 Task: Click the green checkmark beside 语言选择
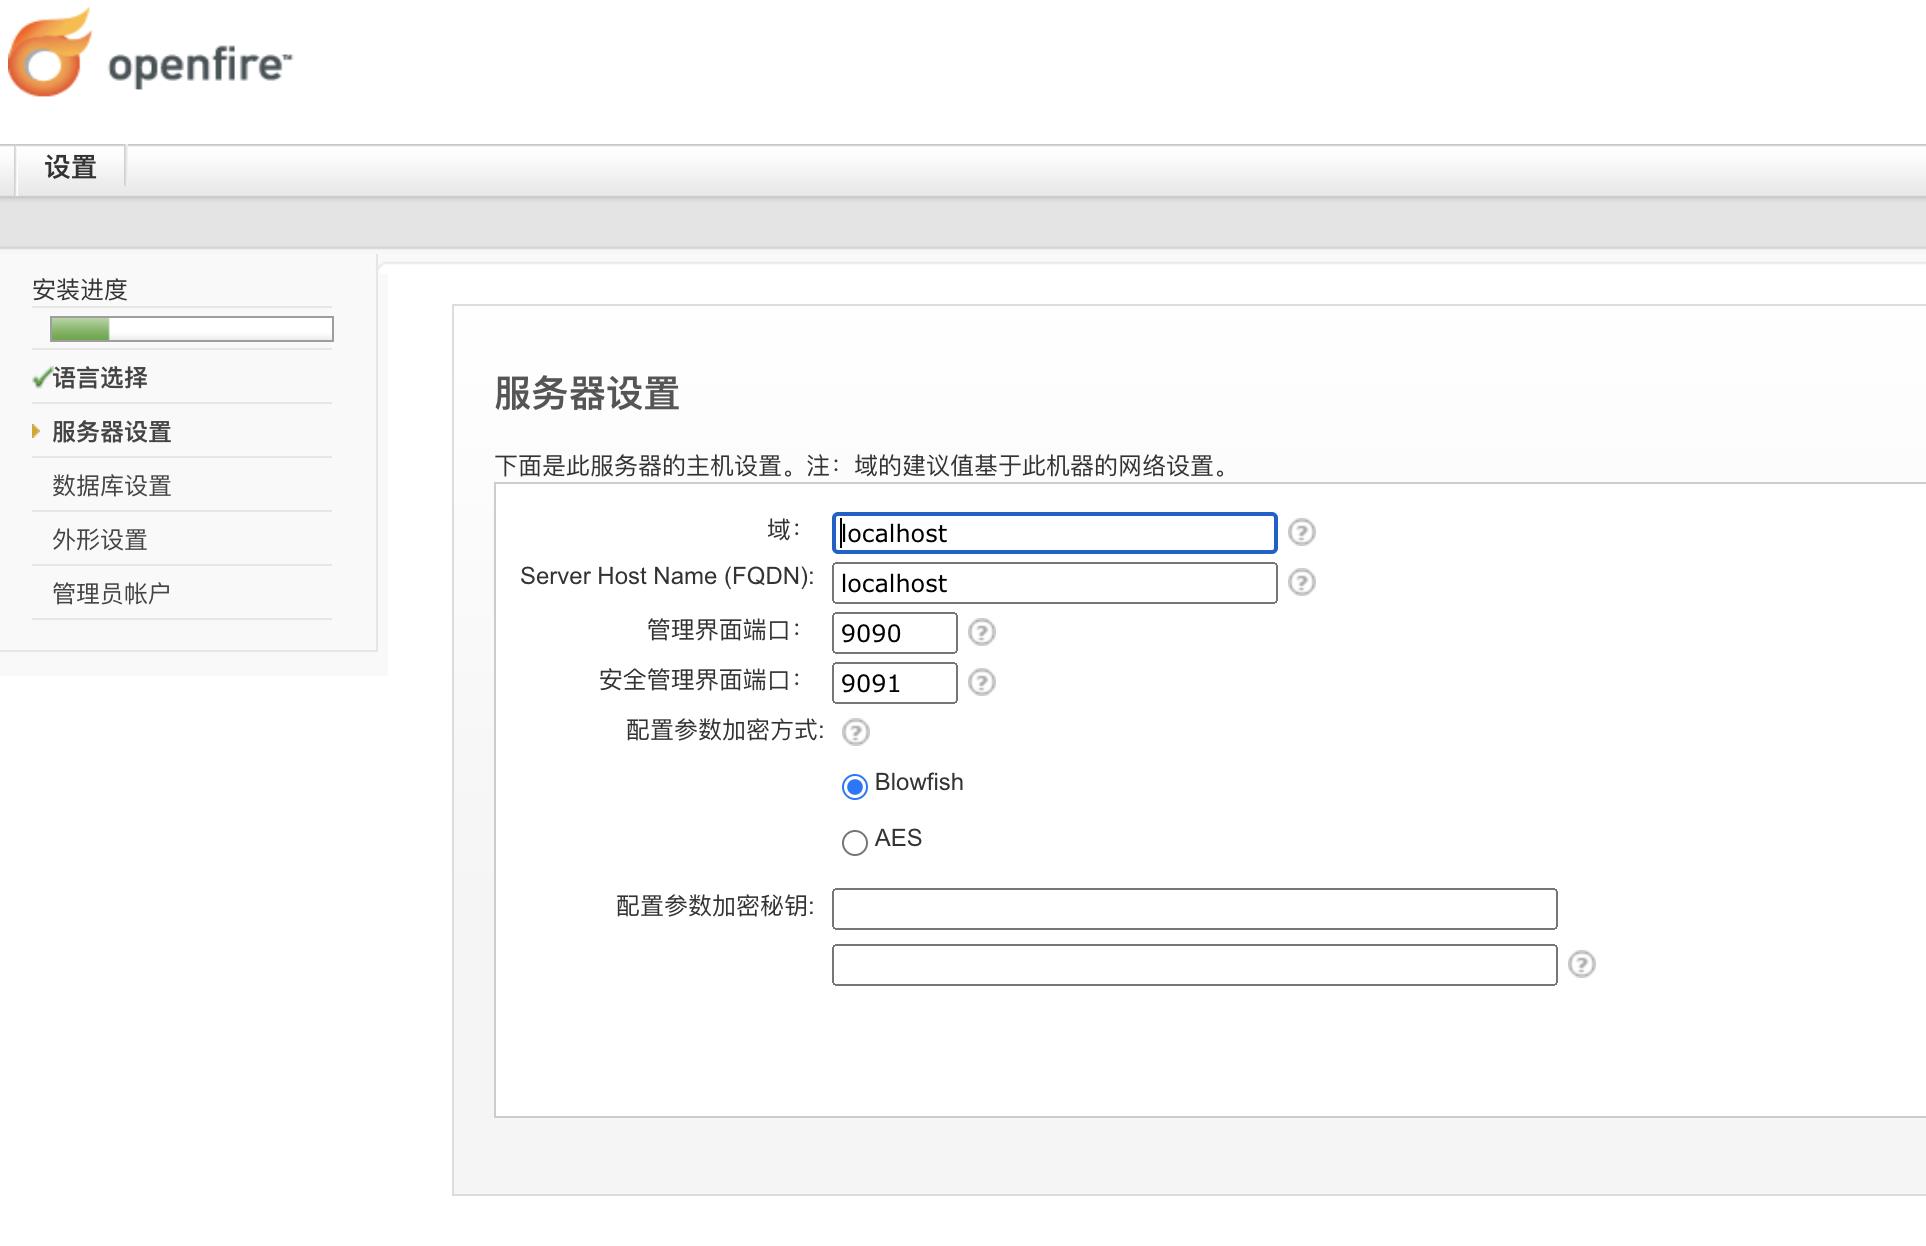41,378
